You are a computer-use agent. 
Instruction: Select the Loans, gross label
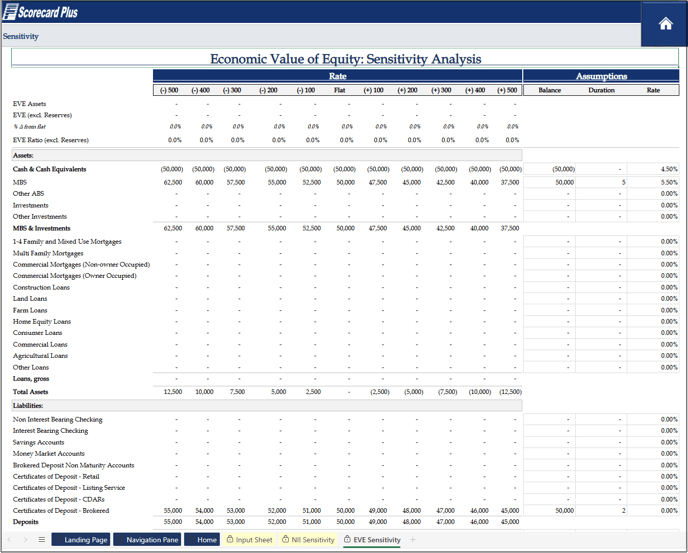31,379
